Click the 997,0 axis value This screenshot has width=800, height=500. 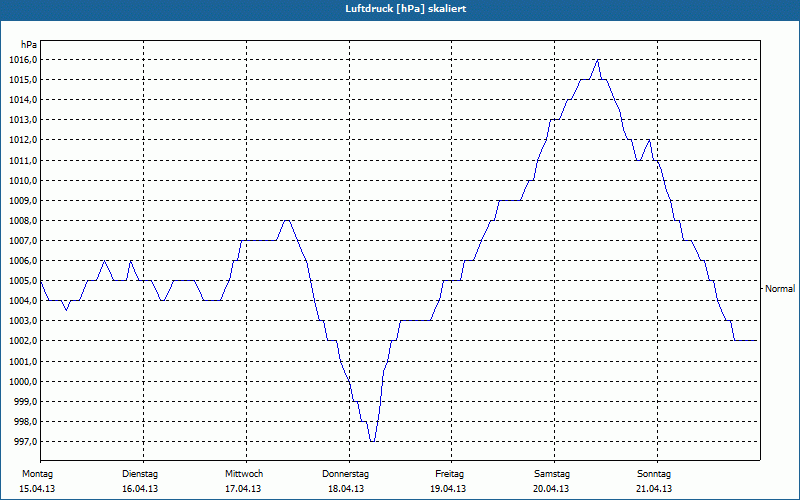tap(25, 441)
